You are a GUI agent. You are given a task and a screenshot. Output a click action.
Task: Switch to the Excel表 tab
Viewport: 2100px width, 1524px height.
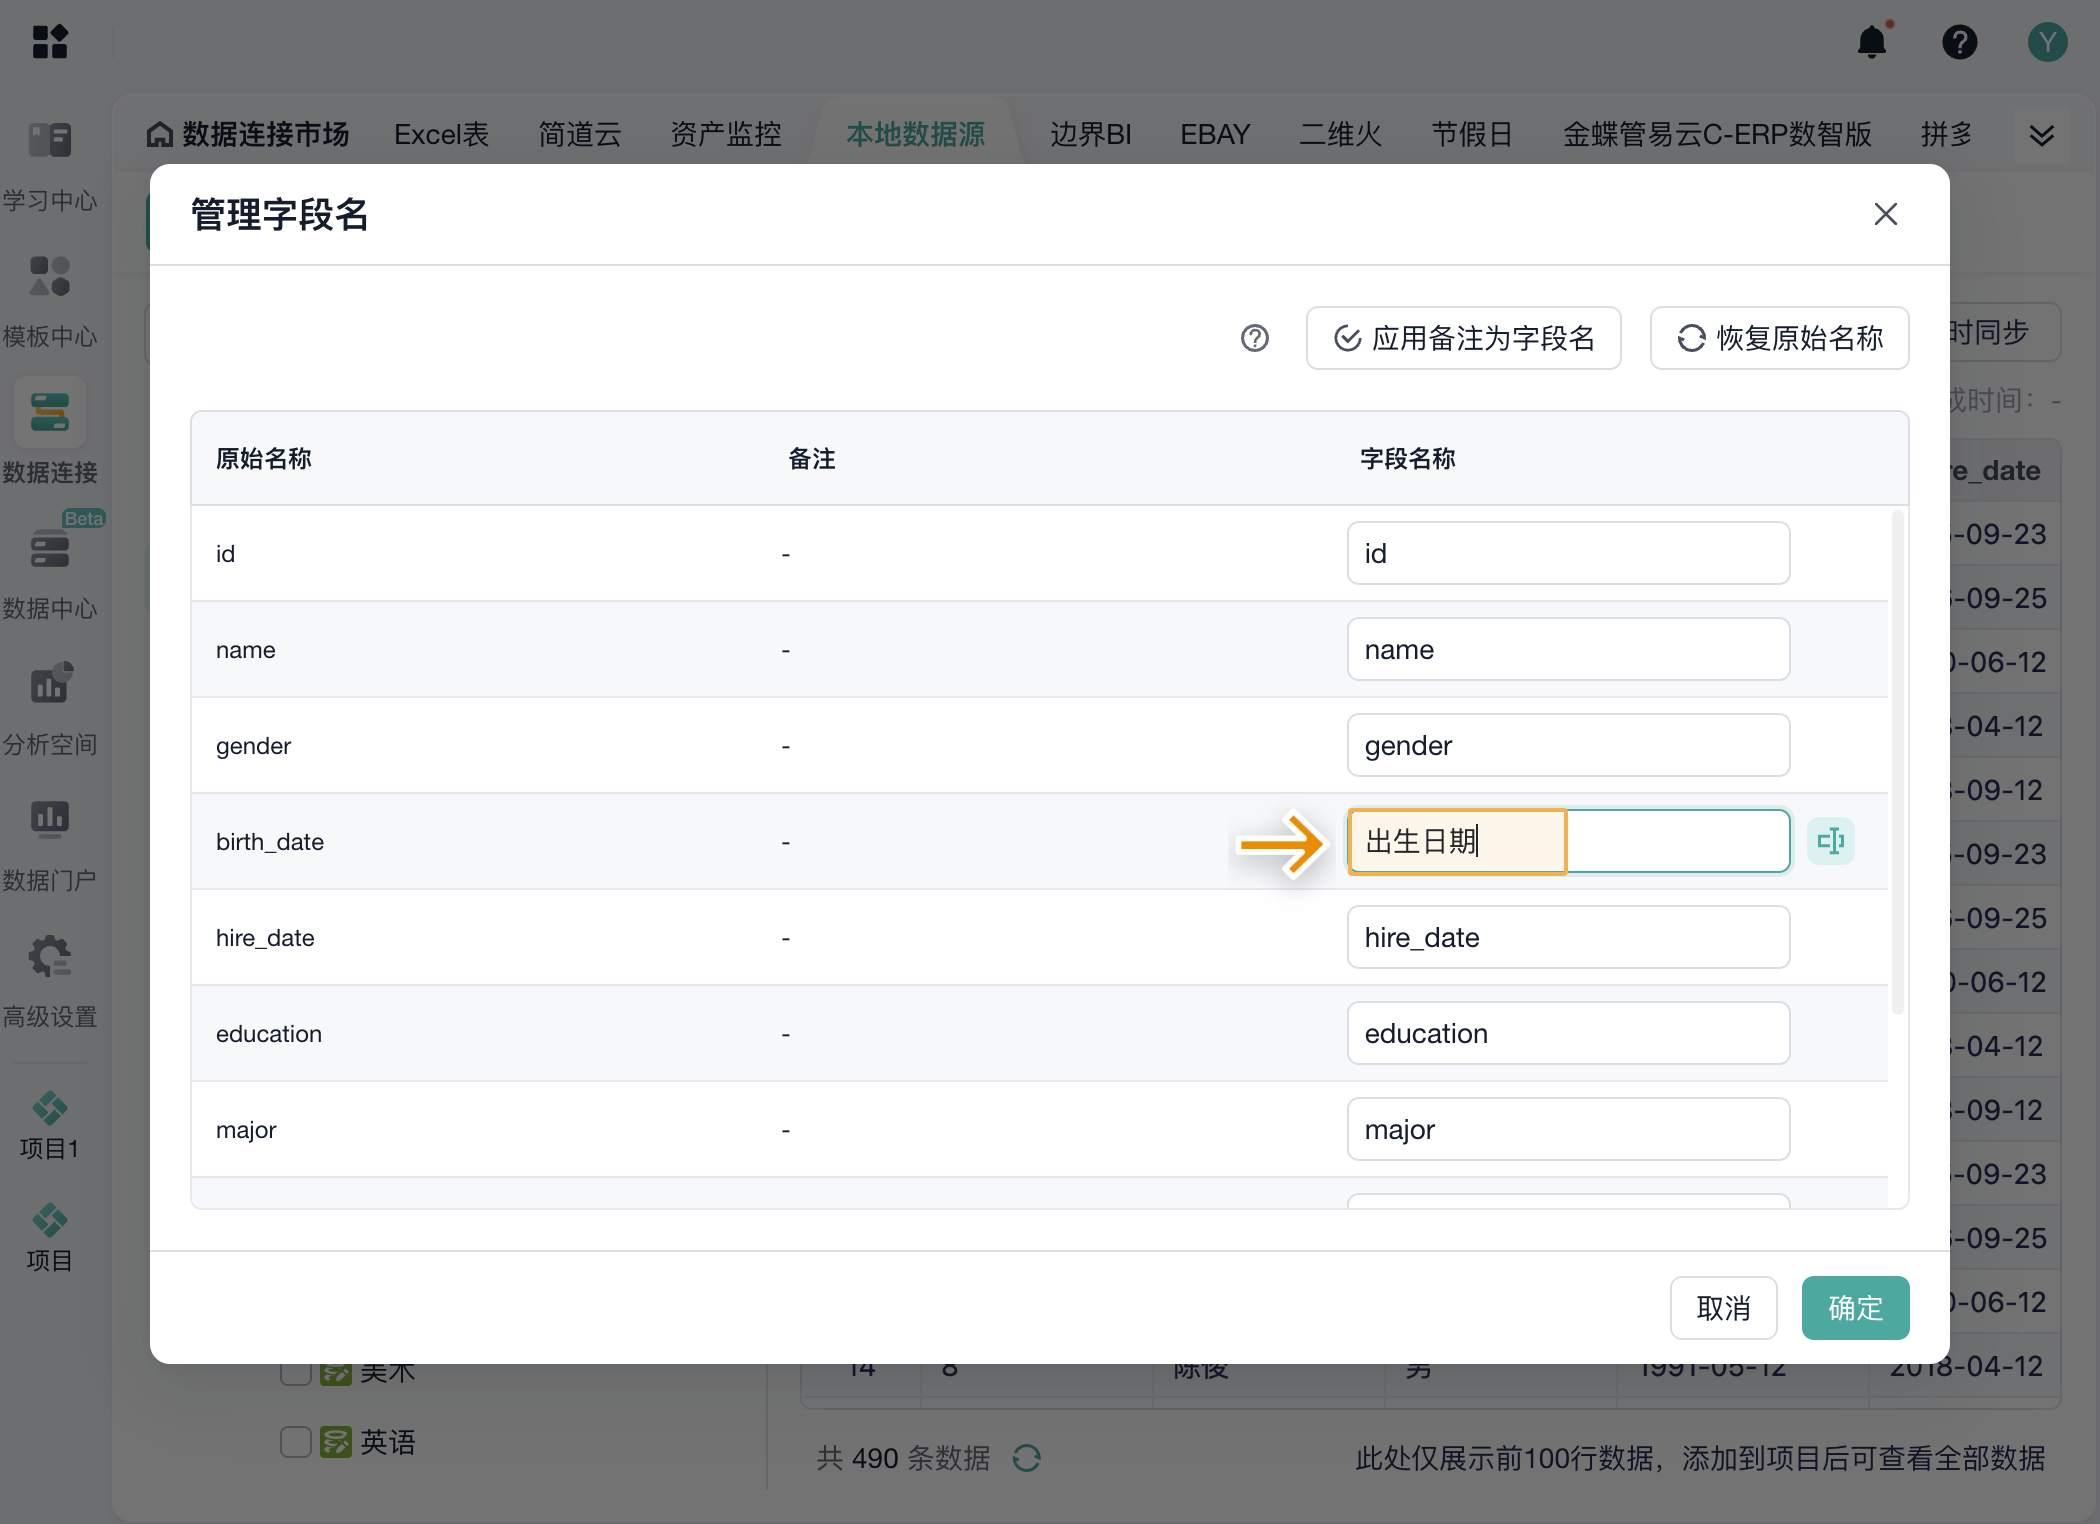pyautogui.click(x=441, y=134)
